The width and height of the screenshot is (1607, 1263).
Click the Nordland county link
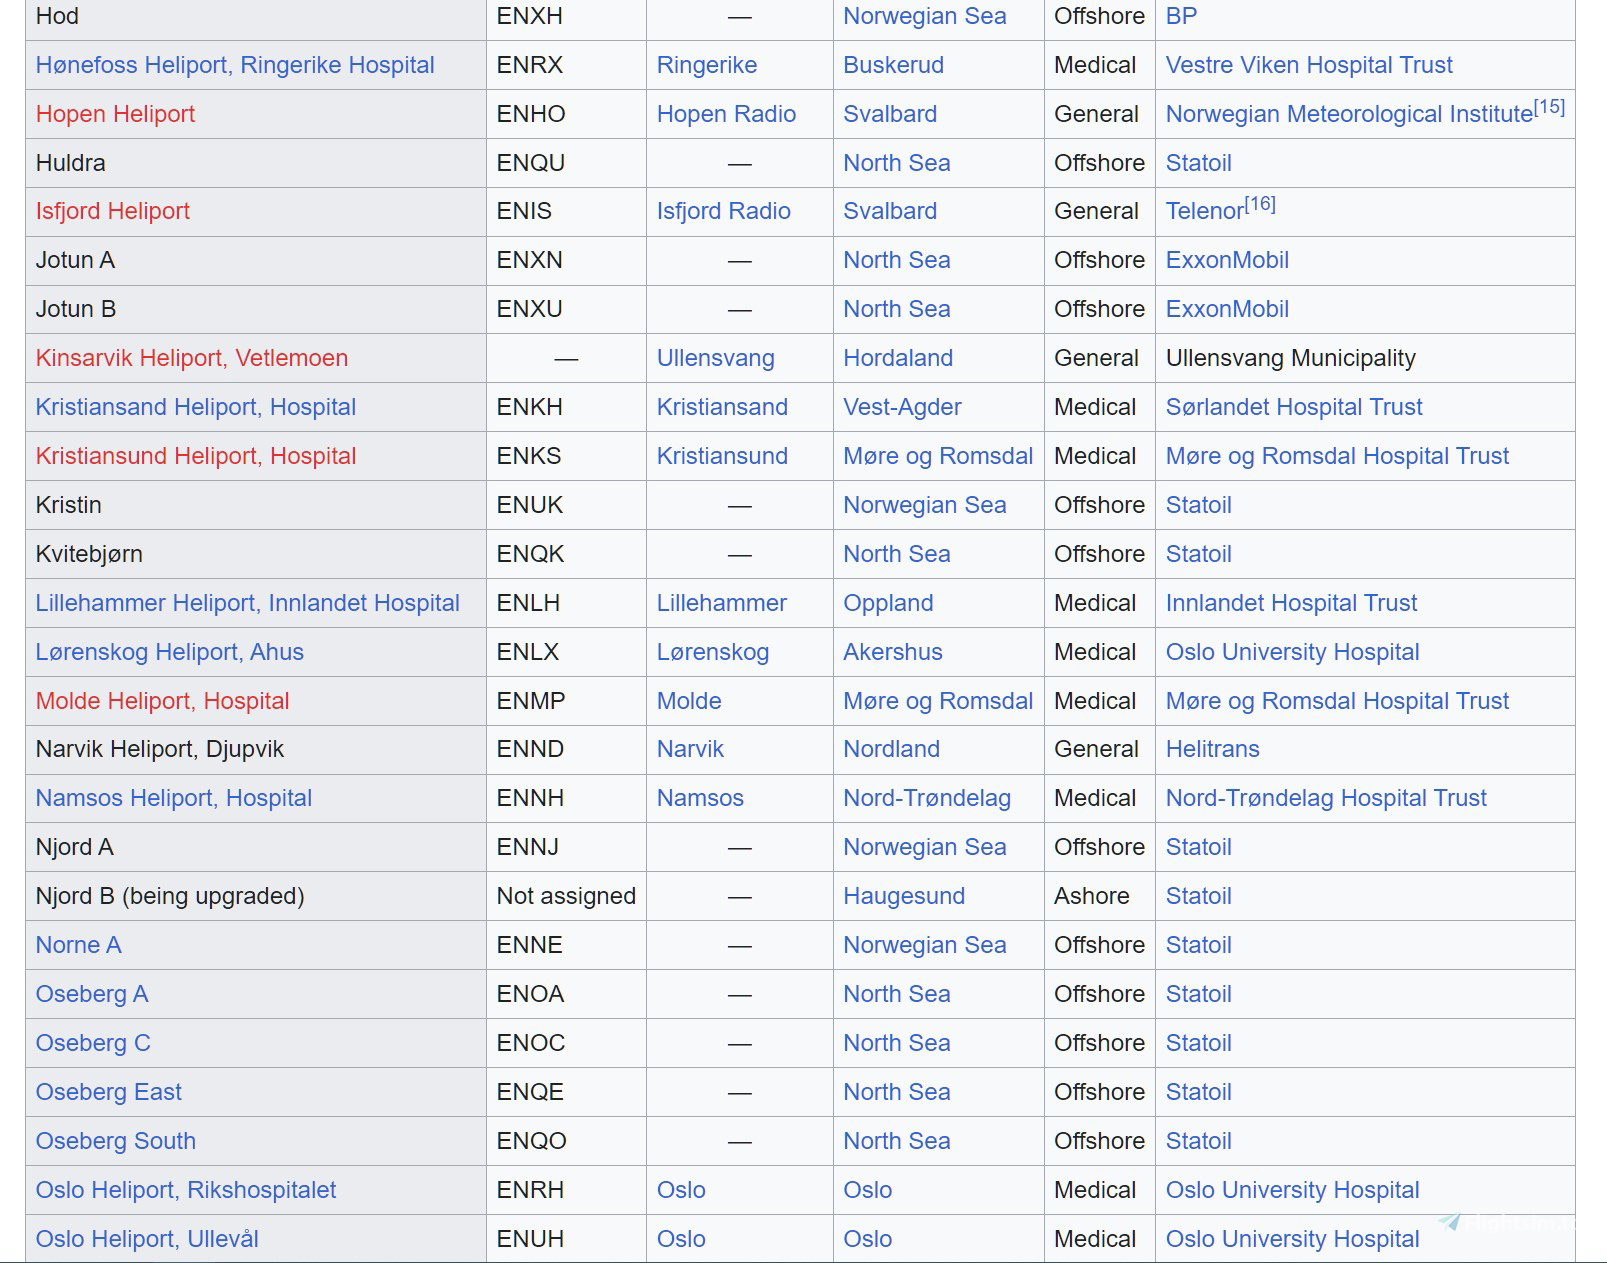pos(892,749)
